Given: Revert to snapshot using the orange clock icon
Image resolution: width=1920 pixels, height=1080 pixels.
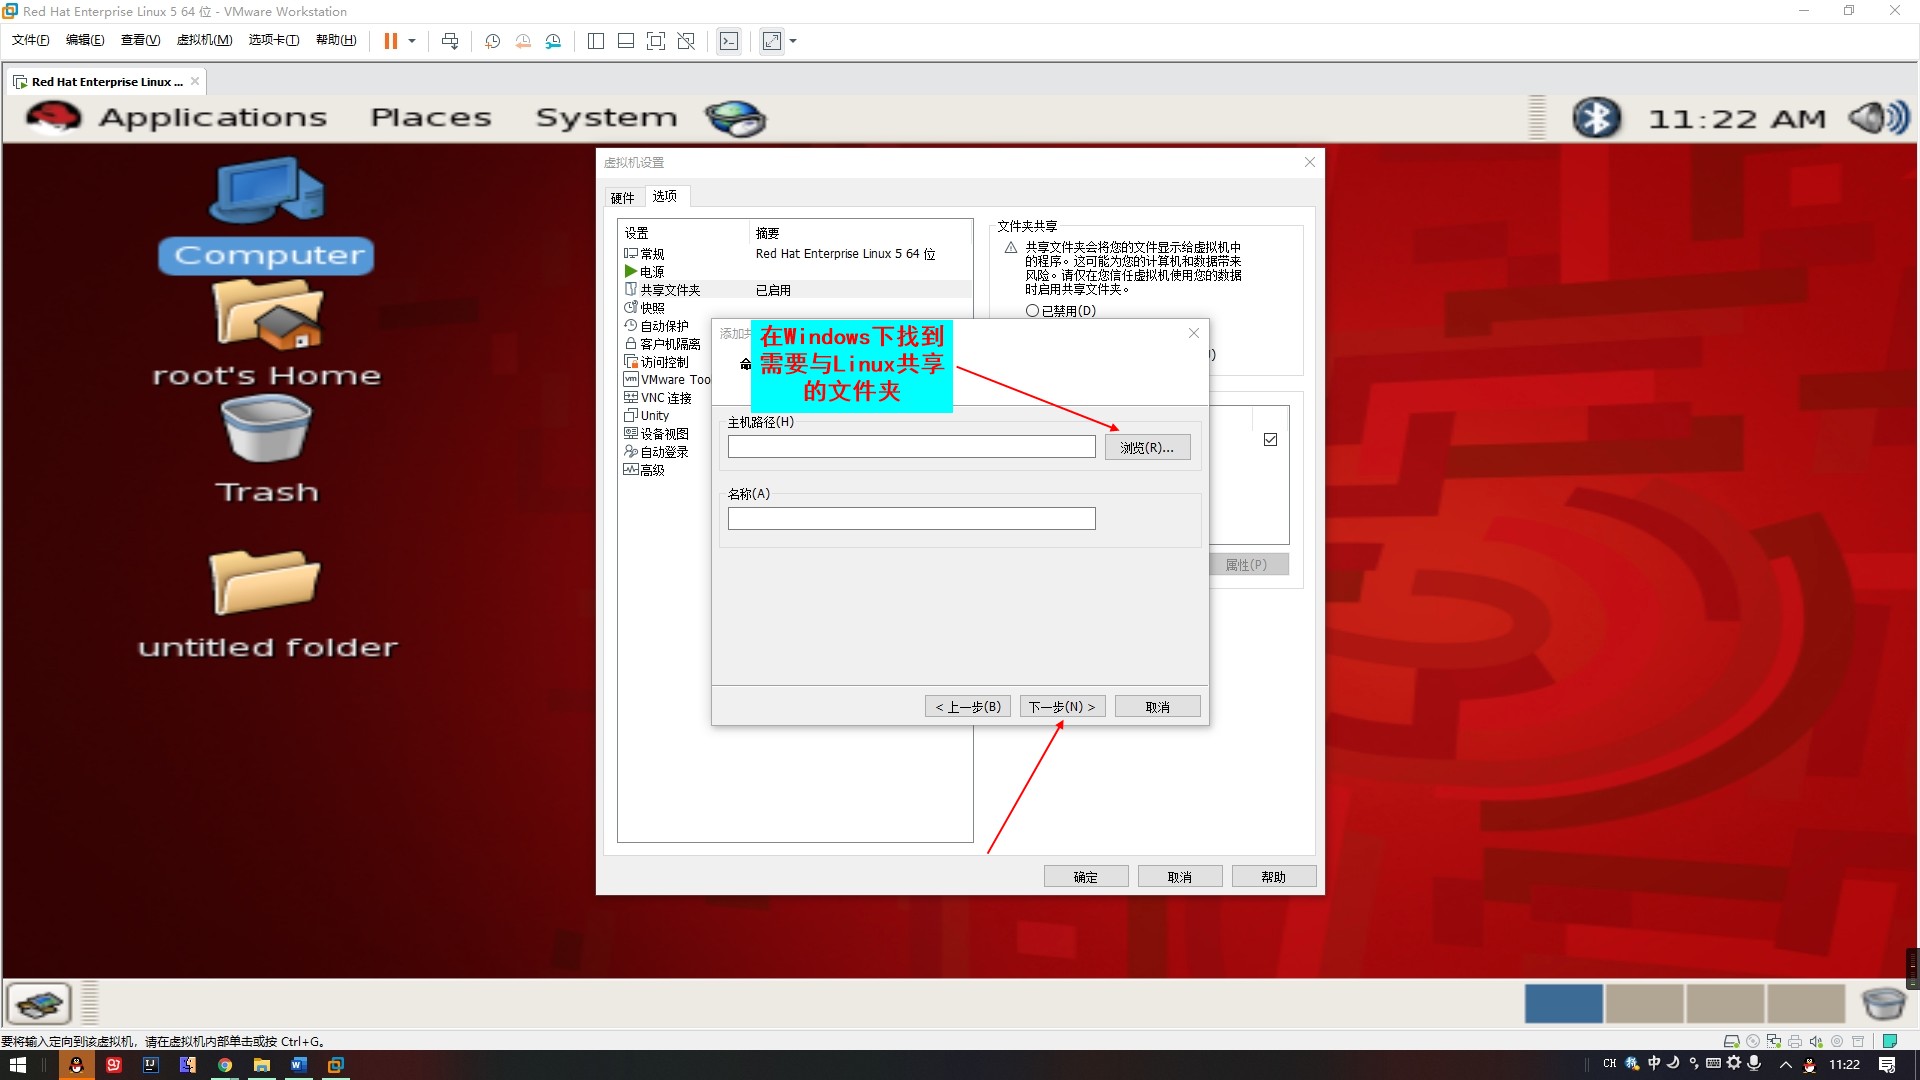Looking at the screenshot, I should click(x=523, y=41).
